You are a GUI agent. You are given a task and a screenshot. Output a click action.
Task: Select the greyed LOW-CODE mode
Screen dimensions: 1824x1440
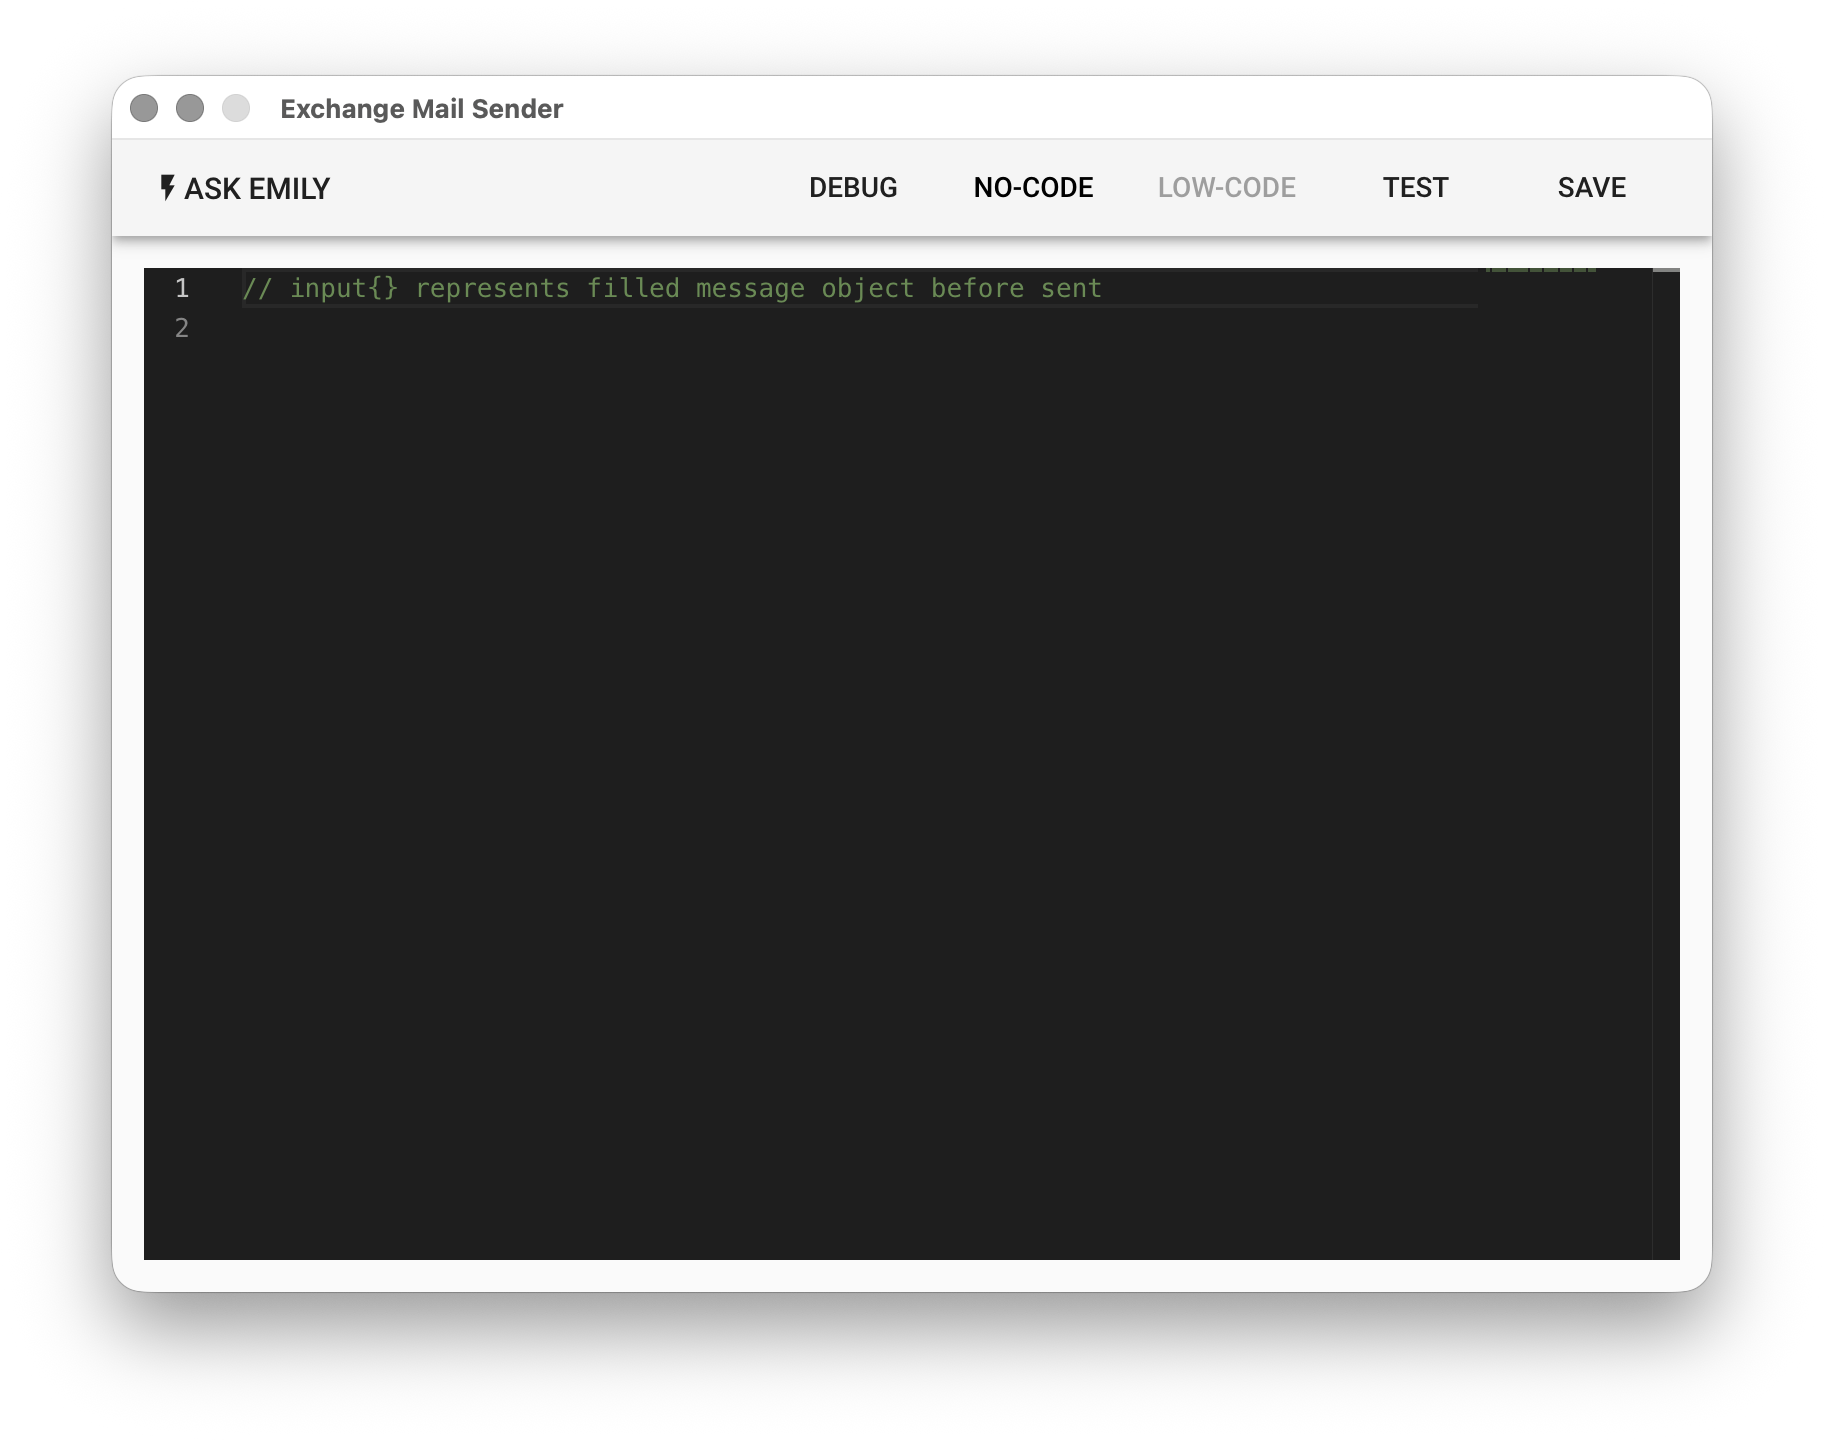(1226, 188)
